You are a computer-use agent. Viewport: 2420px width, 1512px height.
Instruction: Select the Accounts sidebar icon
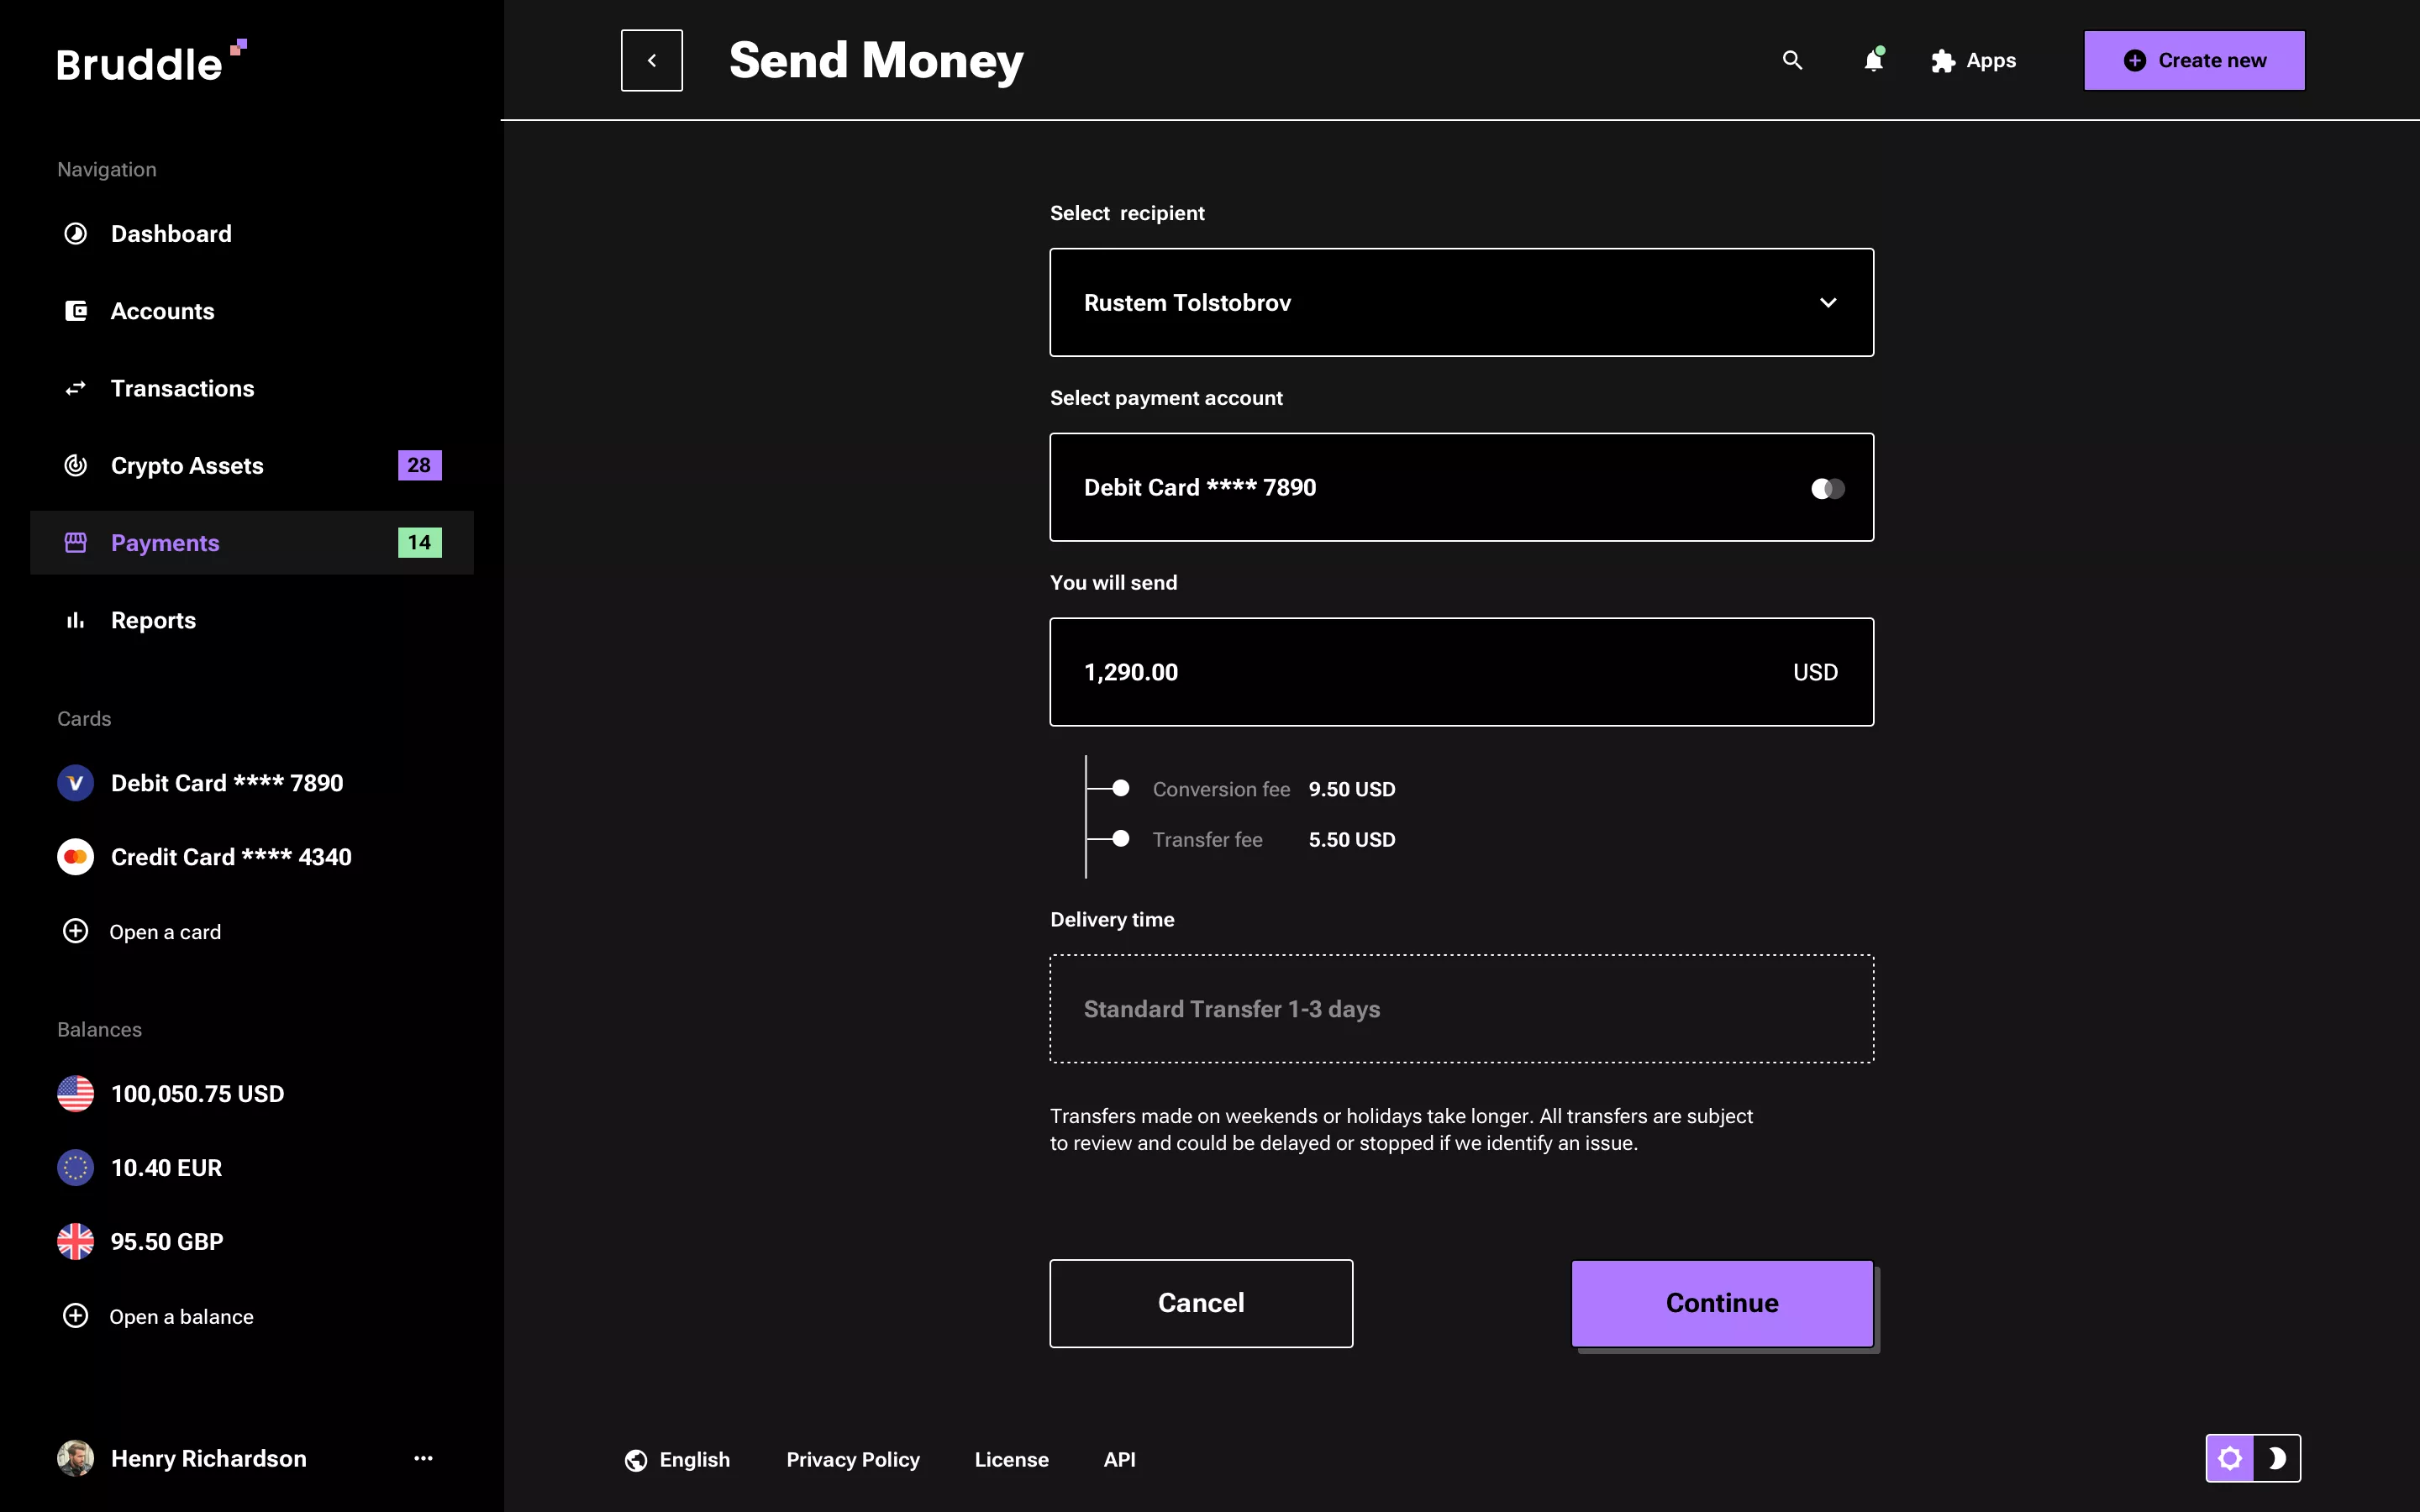[x=75, y=310]
